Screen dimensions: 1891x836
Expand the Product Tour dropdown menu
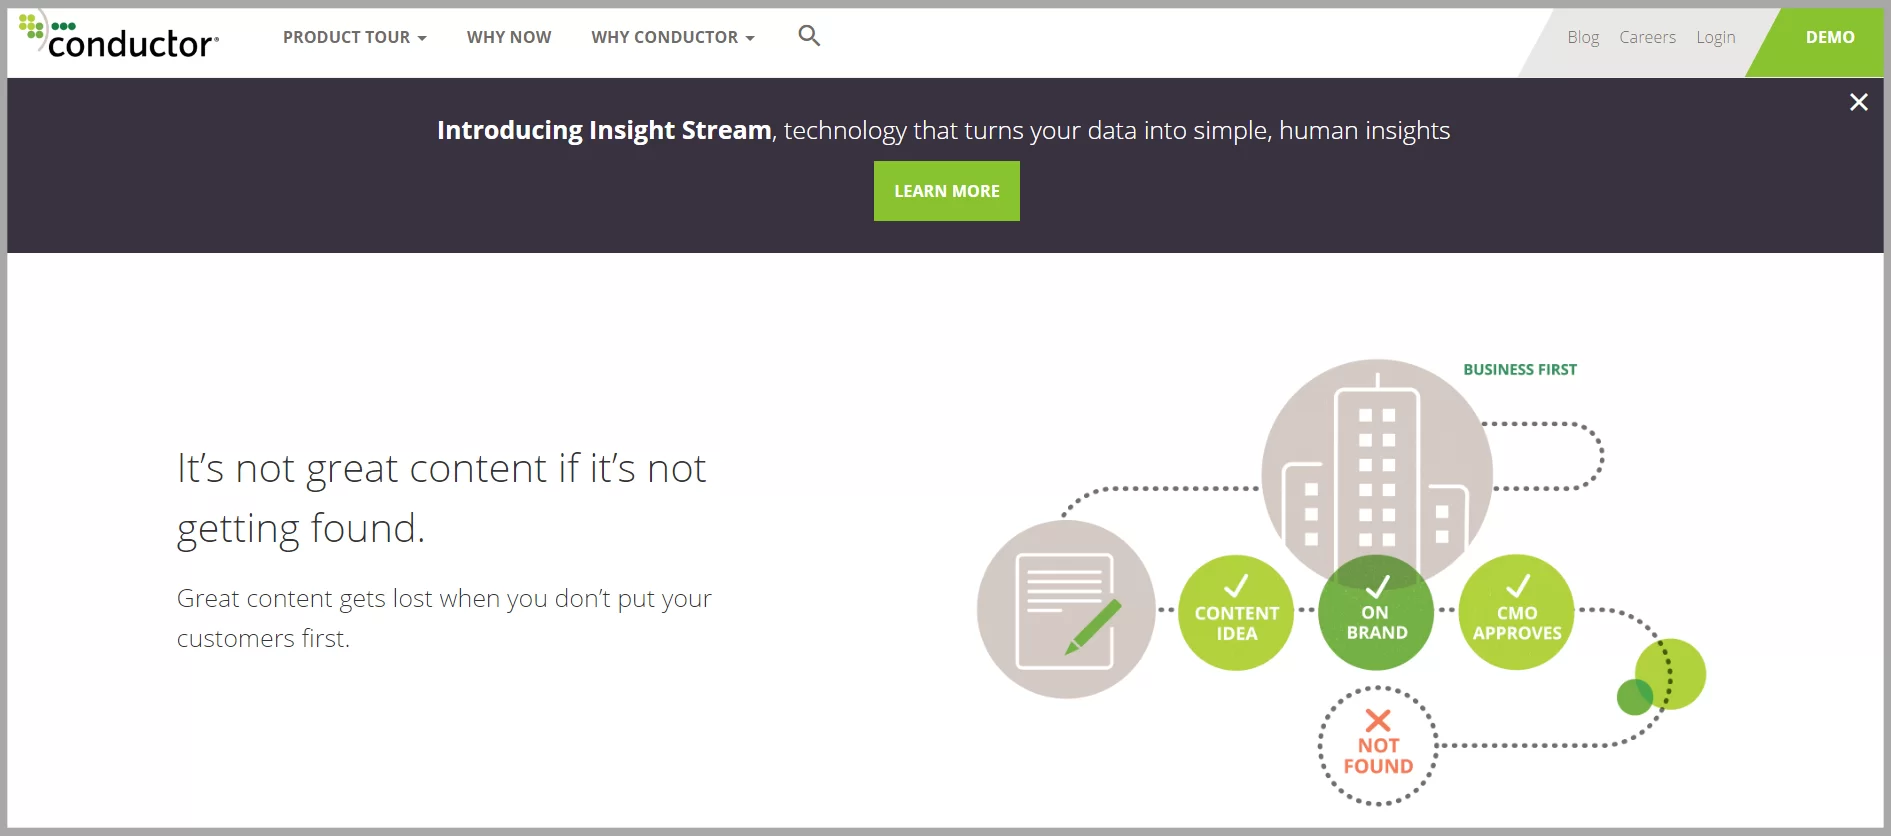[x=354, y=37]
